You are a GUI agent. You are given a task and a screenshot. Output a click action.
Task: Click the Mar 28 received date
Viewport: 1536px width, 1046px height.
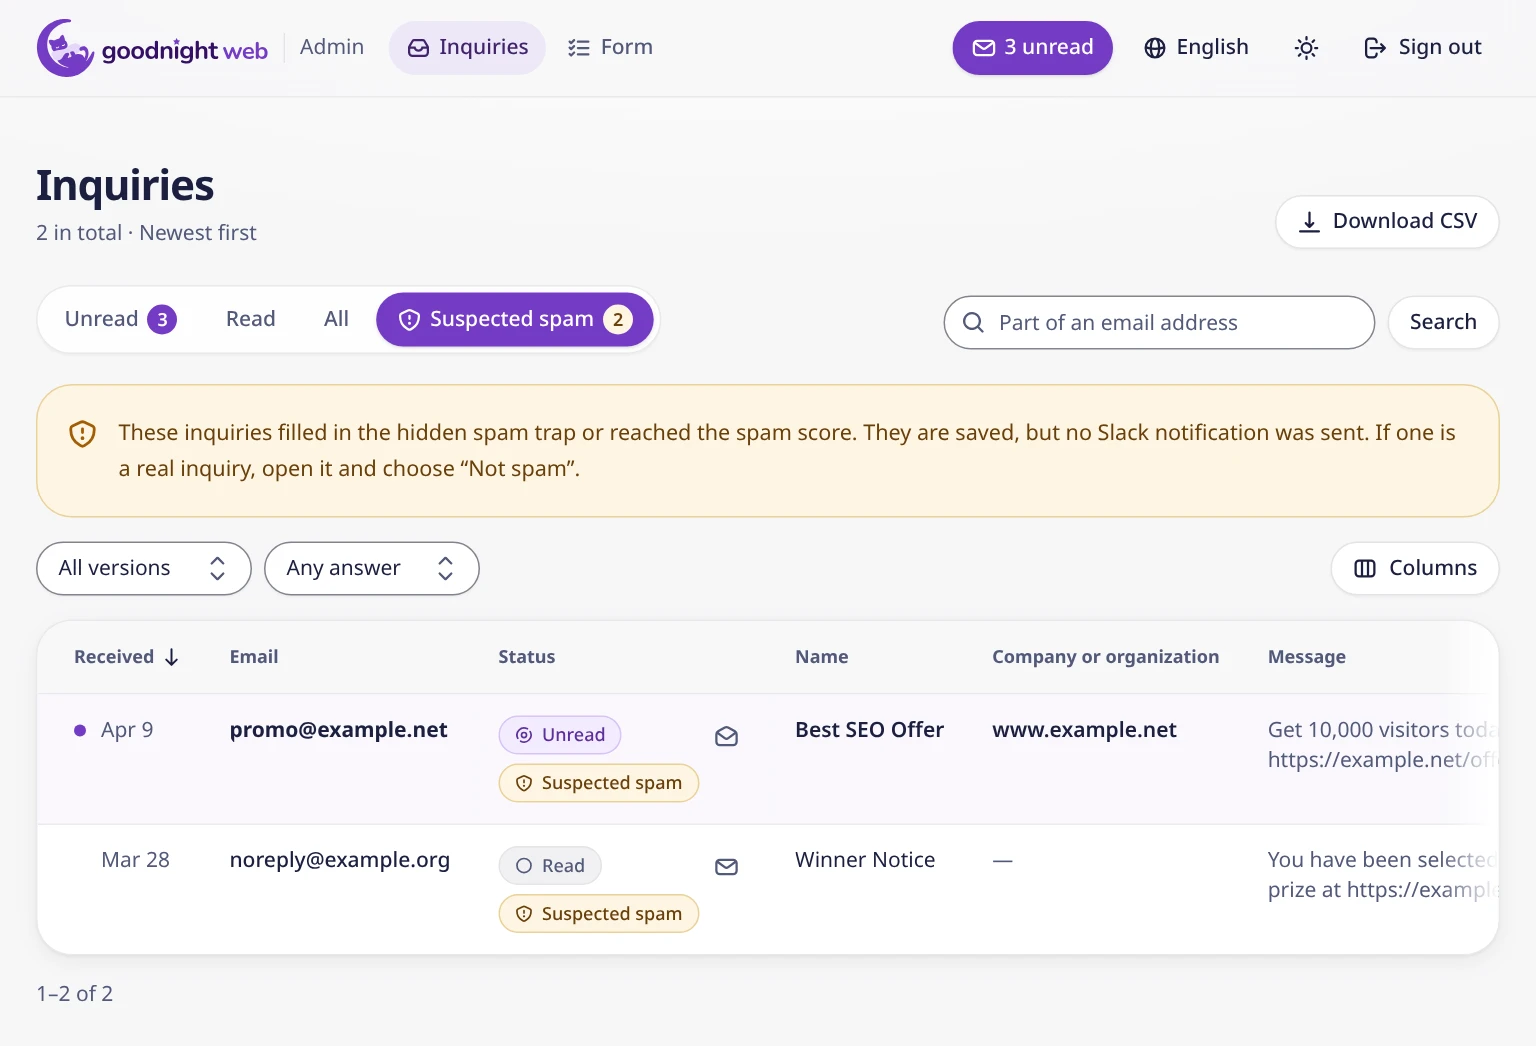point(135,860)
